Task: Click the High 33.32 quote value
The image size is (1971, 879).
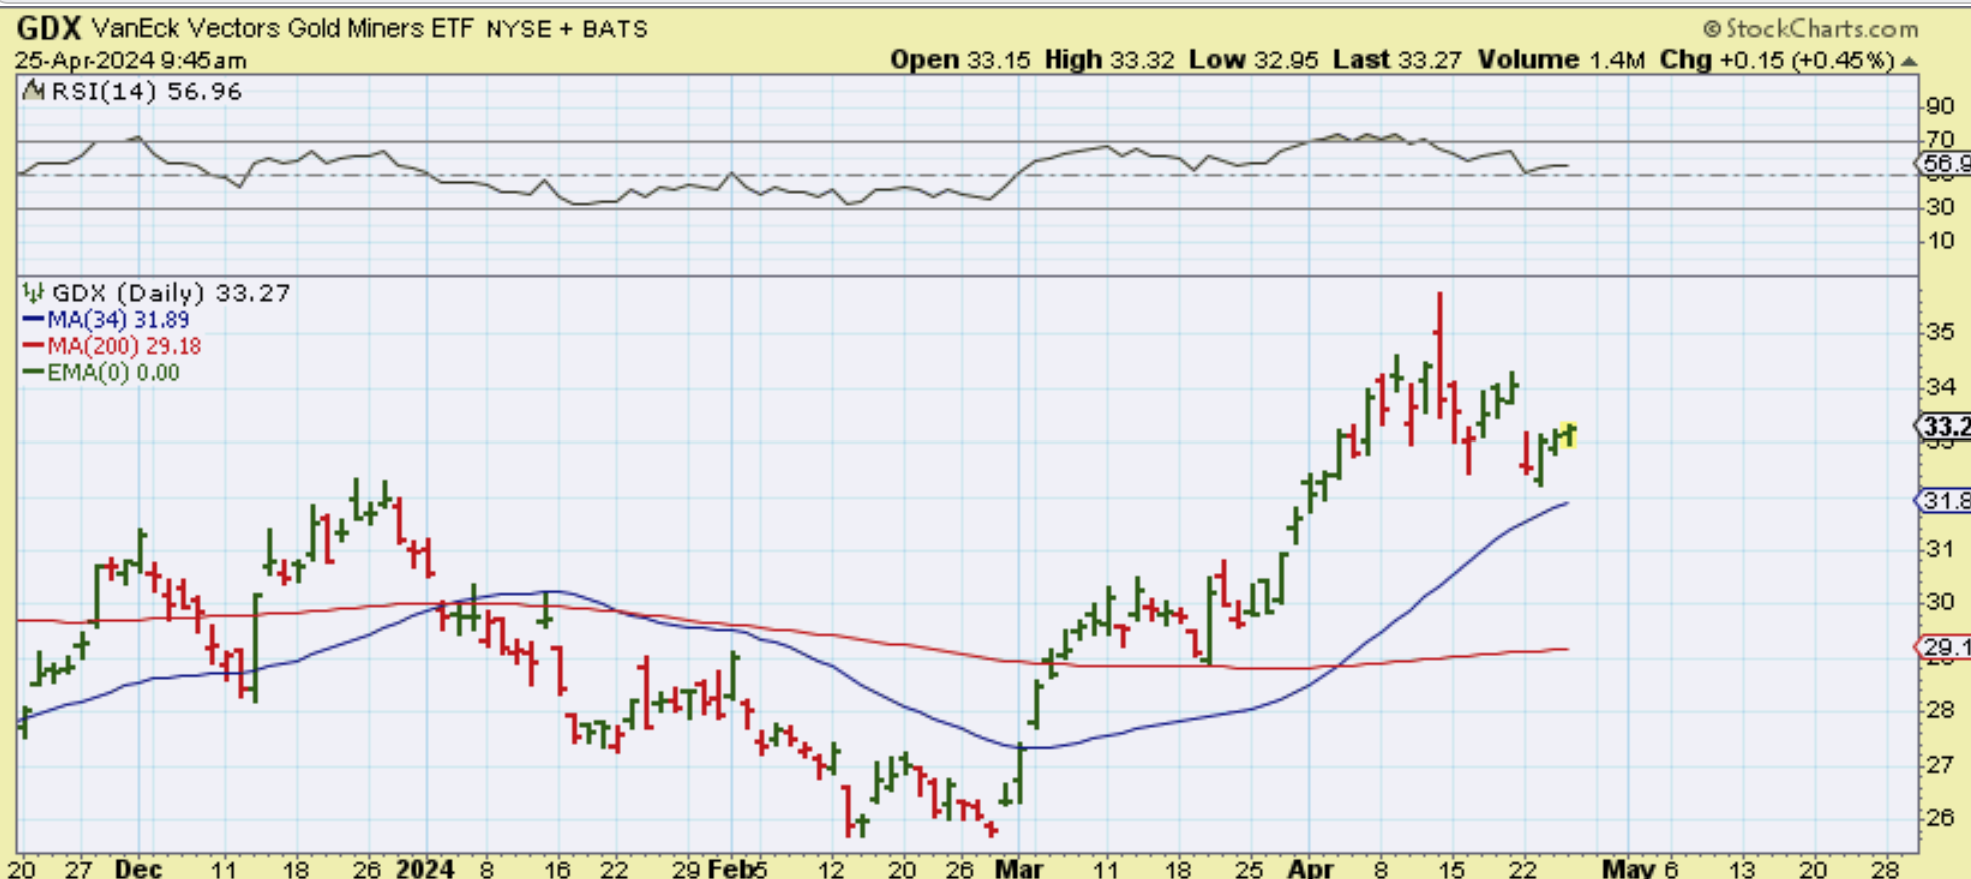Action: tap(1109, 60)
